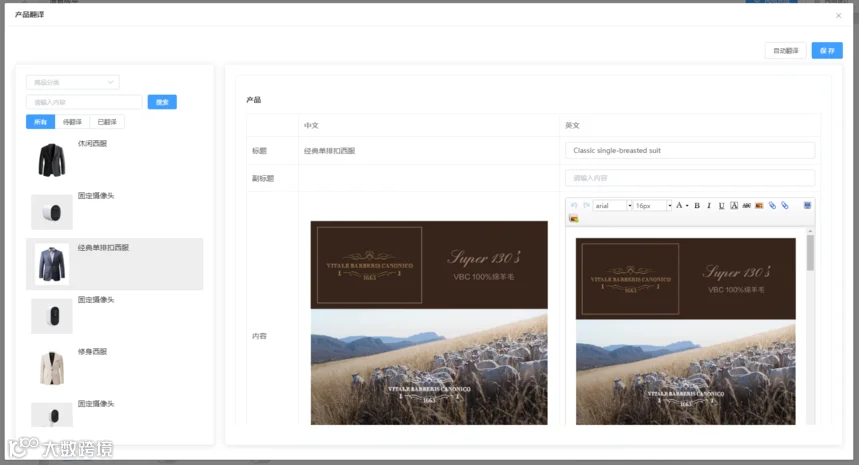Click paperclip icon right after the image icon
859x465 pixels.
pyautogui.click(x=772, y=205)
